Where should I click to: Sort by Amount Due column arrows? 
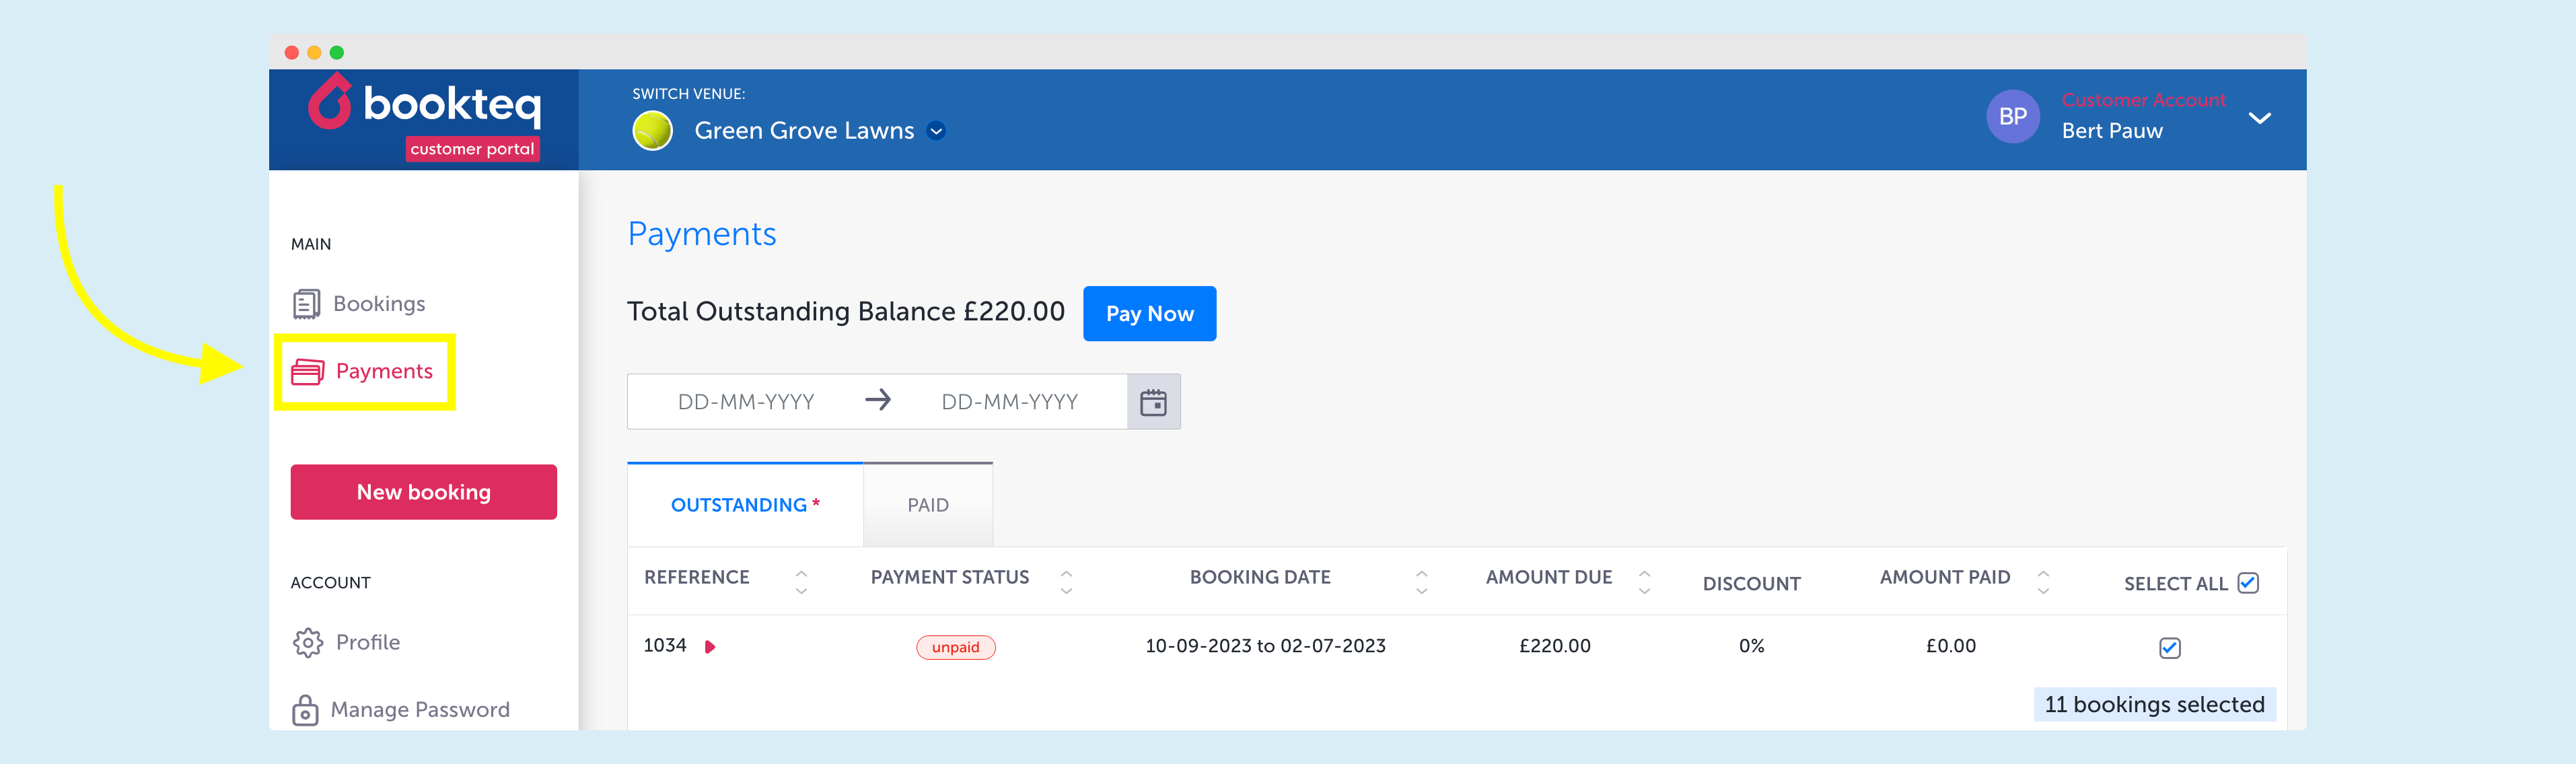1644,582
